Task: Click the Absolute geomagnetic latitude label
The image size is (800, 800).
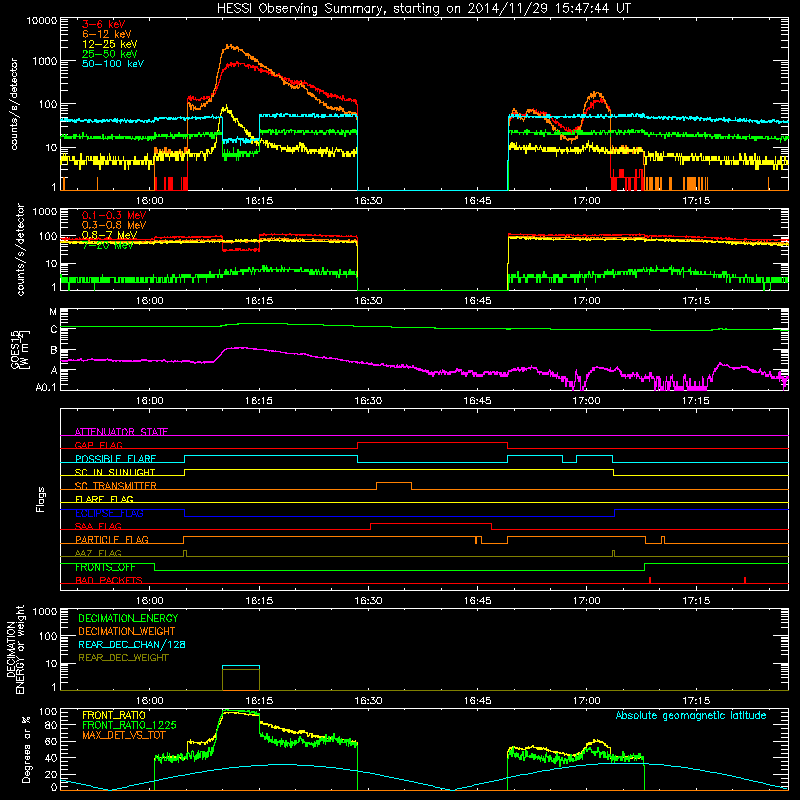Action: [x=691, y=715]
